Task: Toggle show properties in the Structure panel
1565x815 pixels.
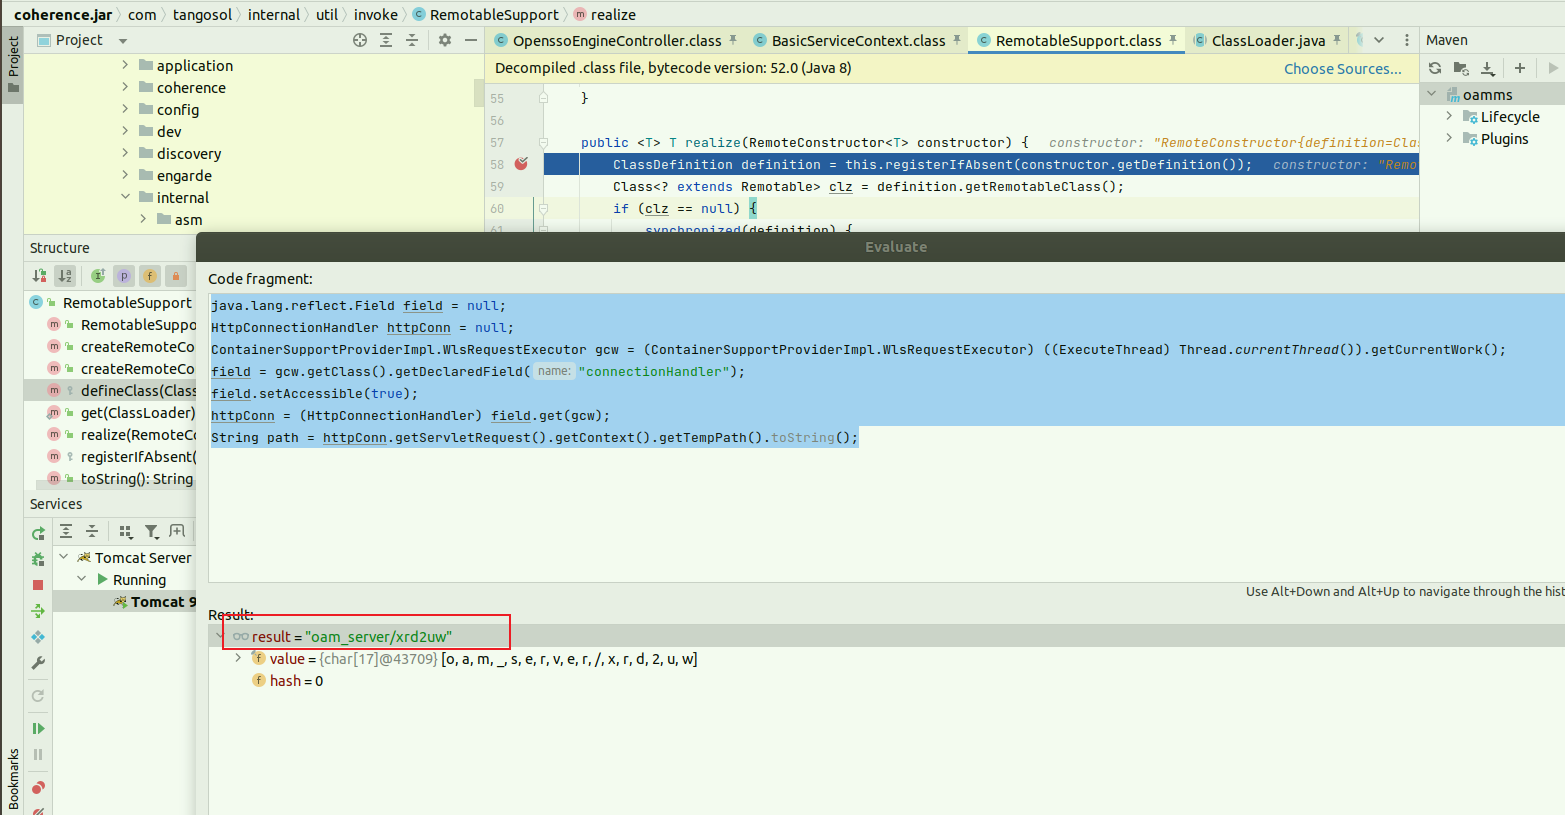Action: pos(124,275)
